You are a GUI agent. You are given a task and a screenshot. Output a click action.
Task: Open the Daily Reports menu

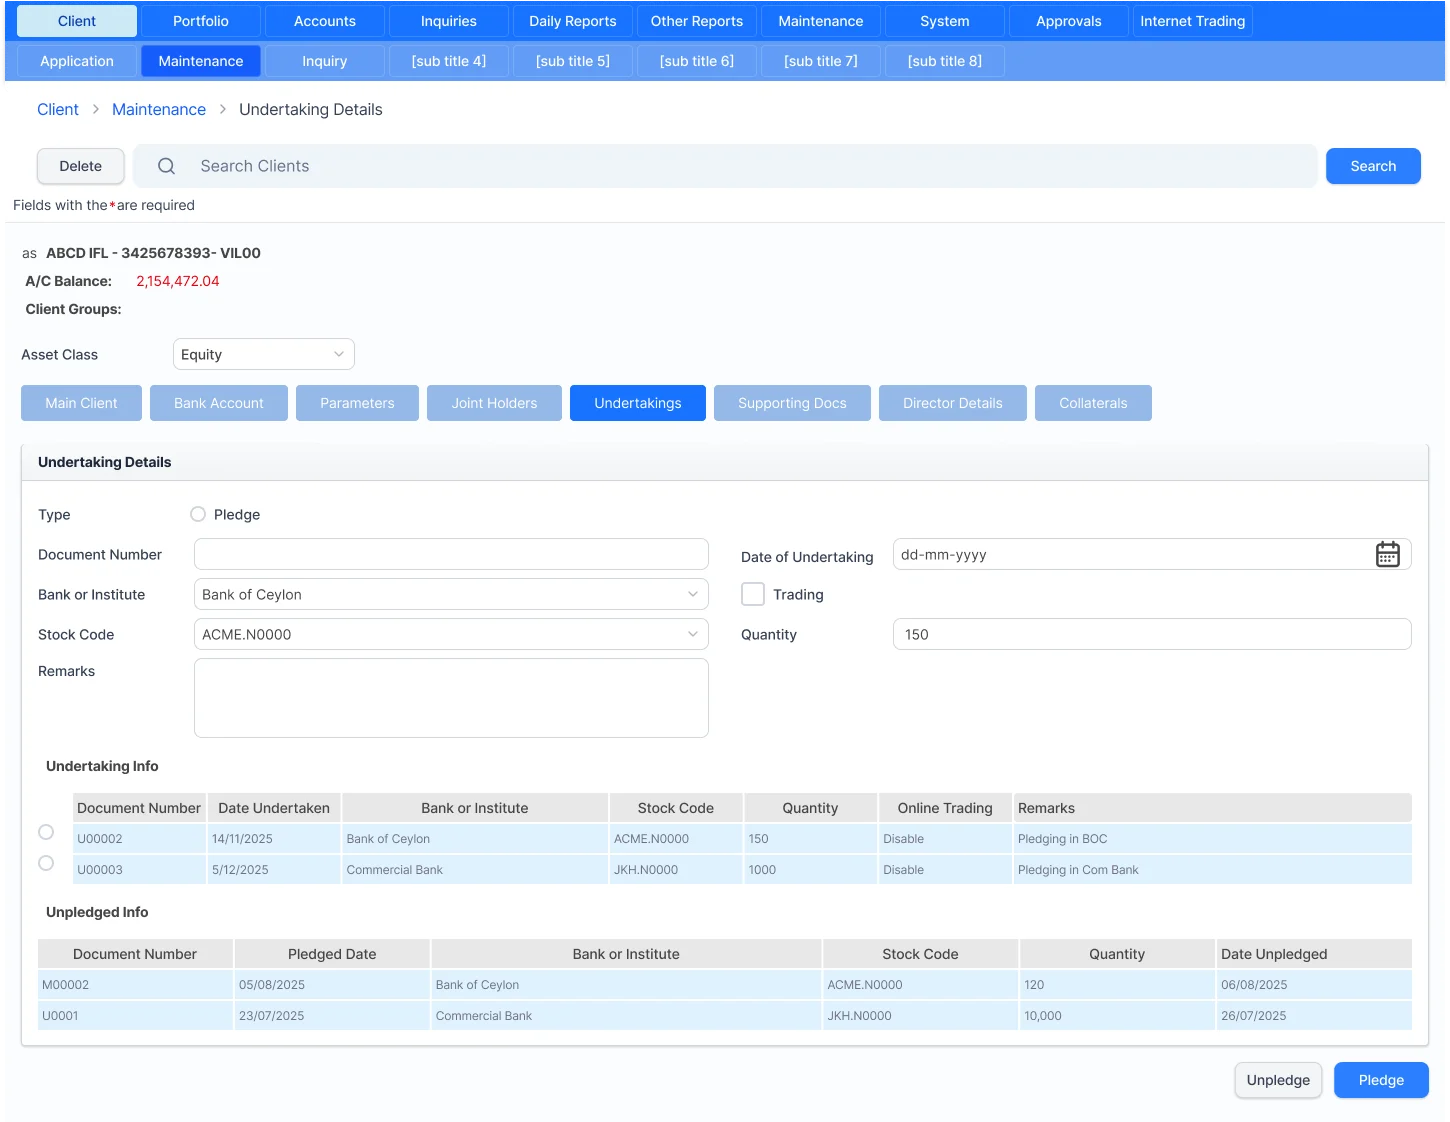(x=573, y=21)
